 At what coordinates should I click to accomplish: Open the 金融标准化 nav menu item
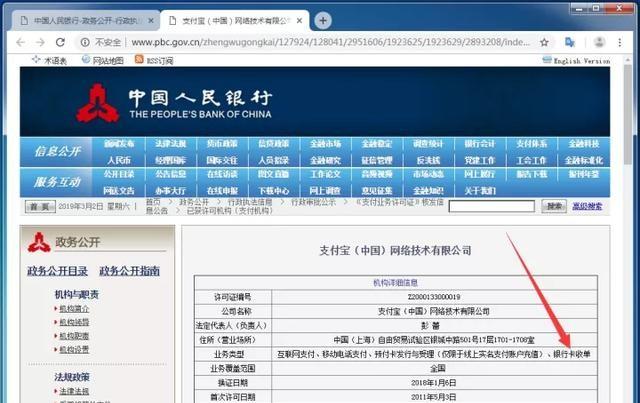click(x=584, y=160)
